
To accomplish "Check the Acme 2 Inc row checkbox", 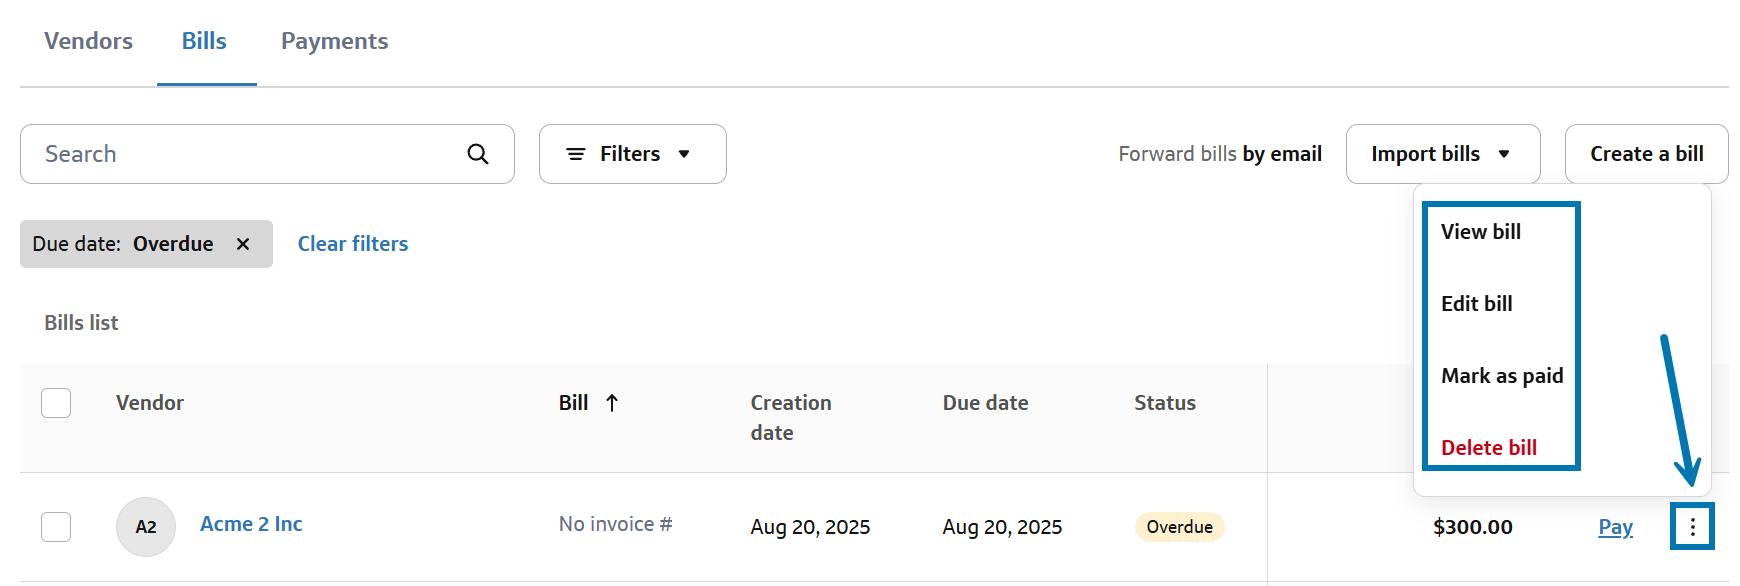I will [x=56, y=527].
